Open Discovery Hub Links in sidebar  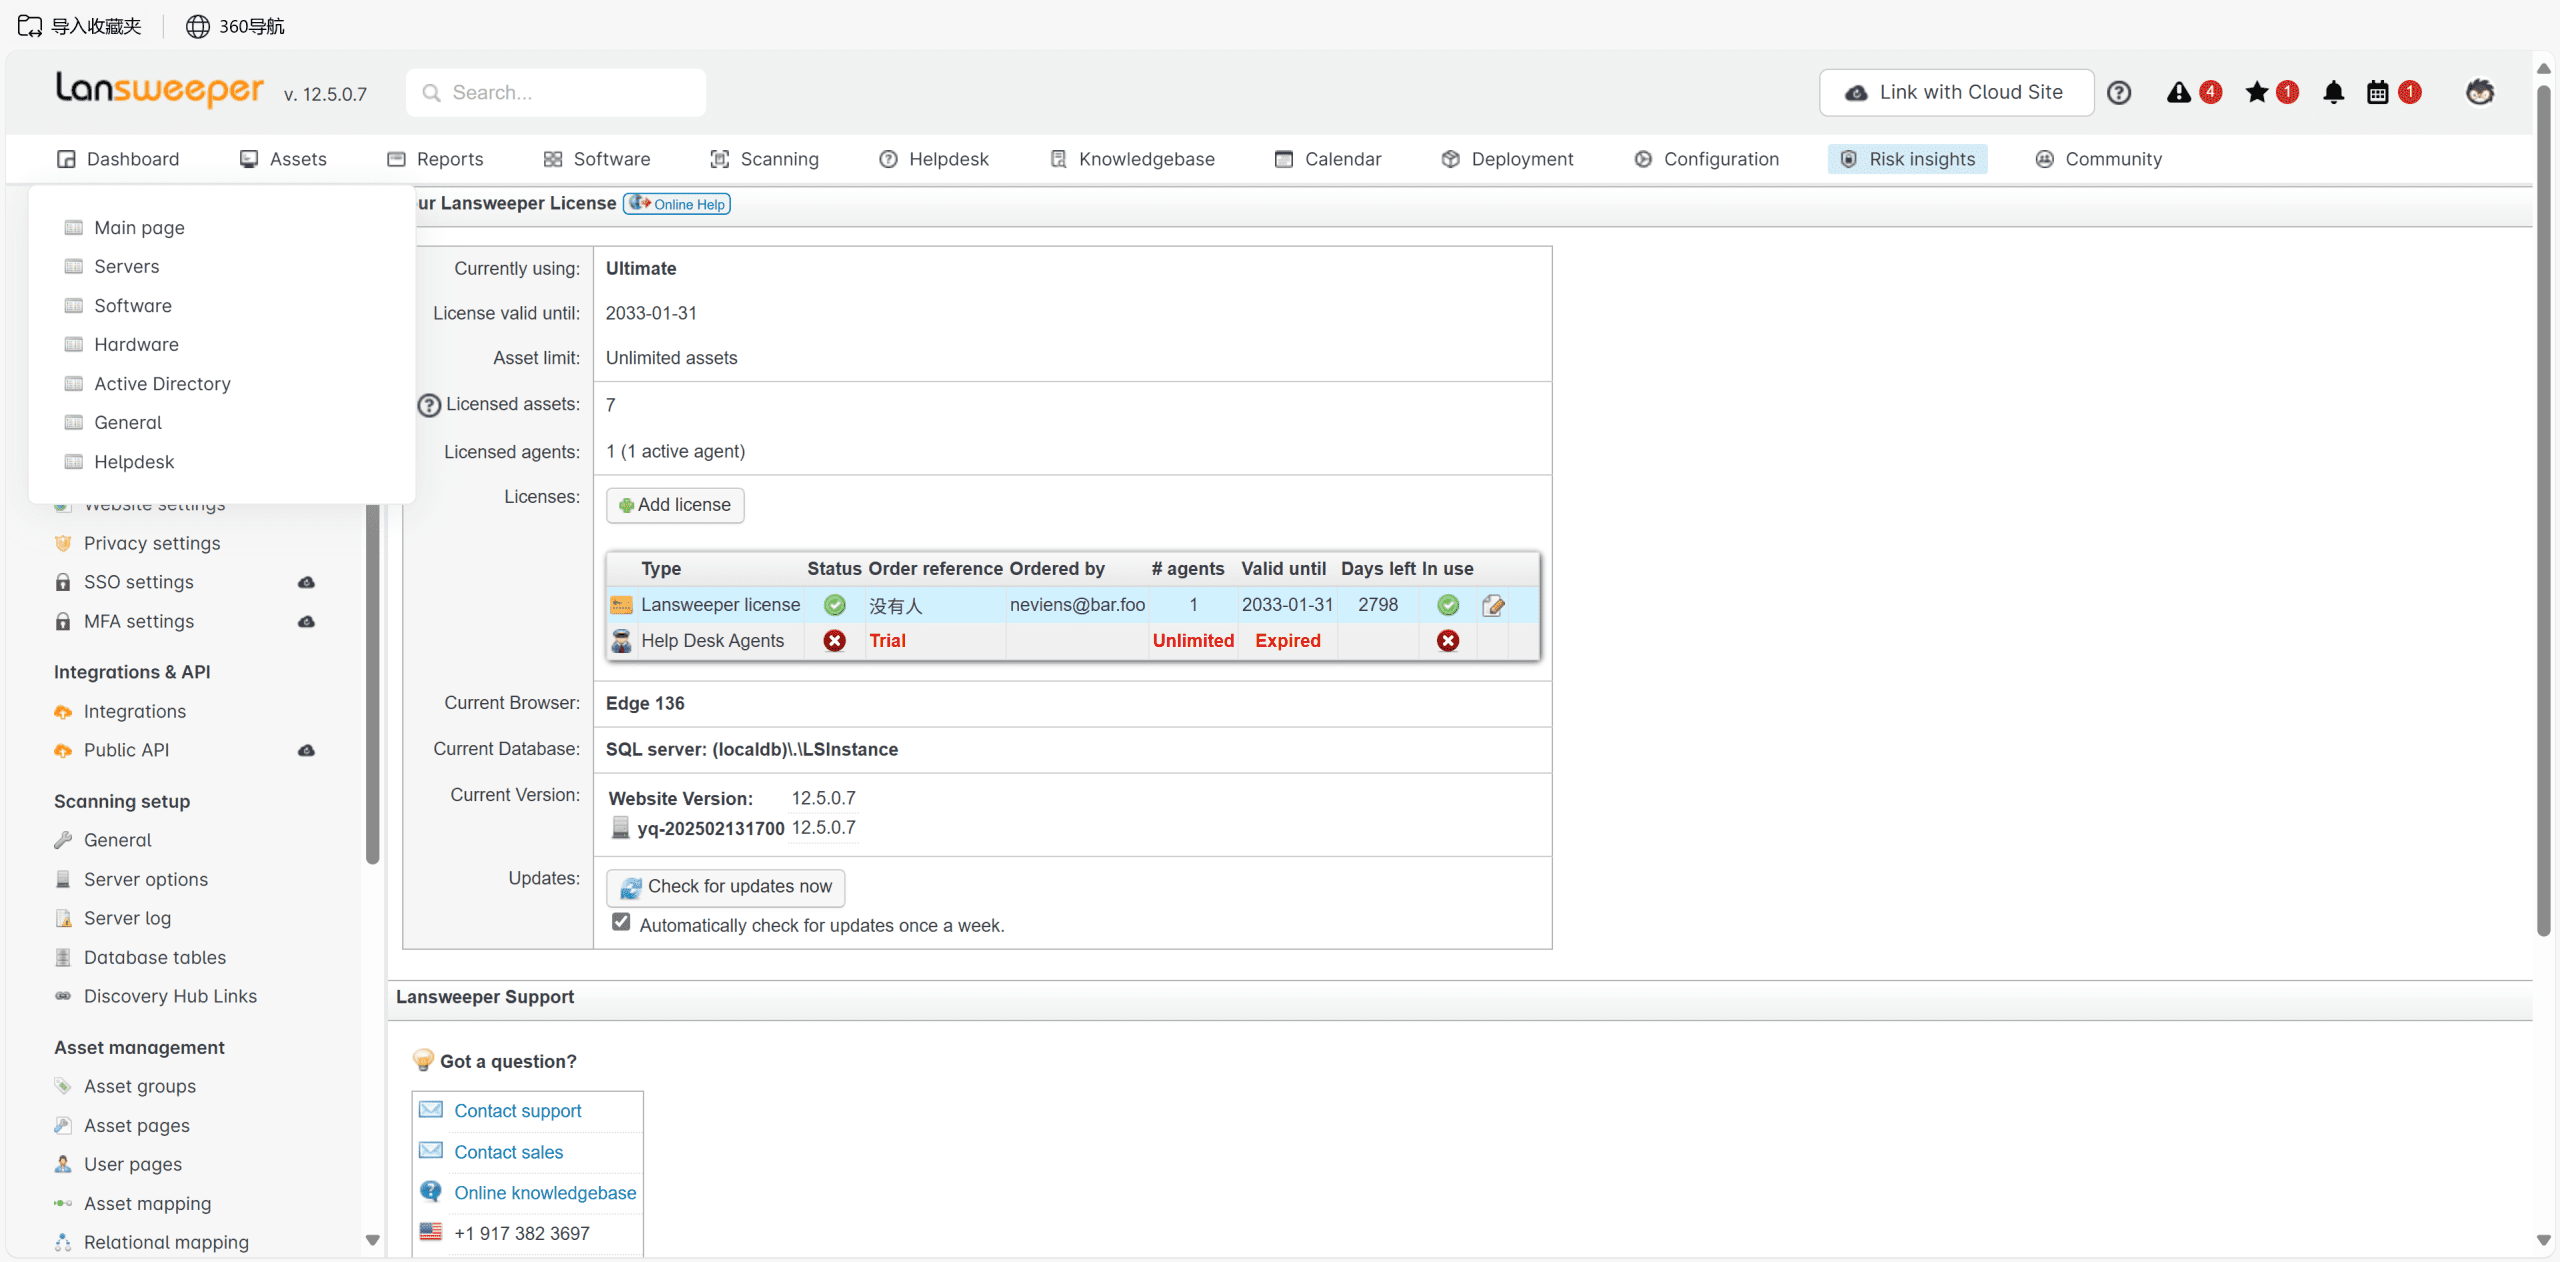170,996
